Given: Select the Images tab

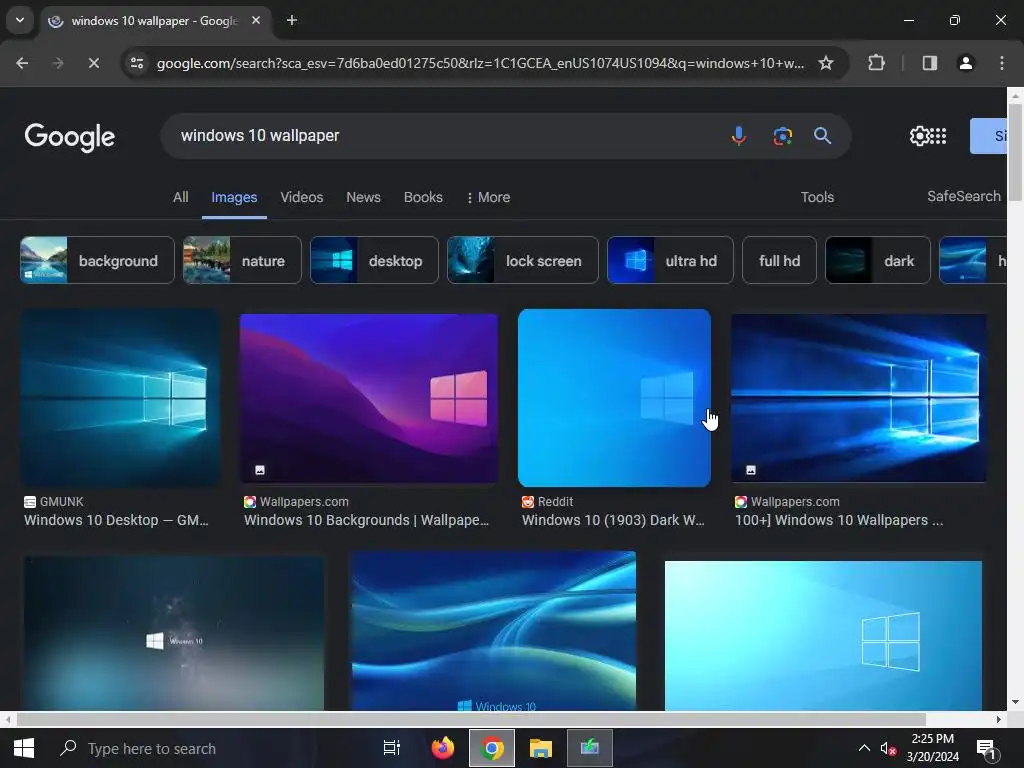Looking at the screenshot, I should [x=234, y=197].
